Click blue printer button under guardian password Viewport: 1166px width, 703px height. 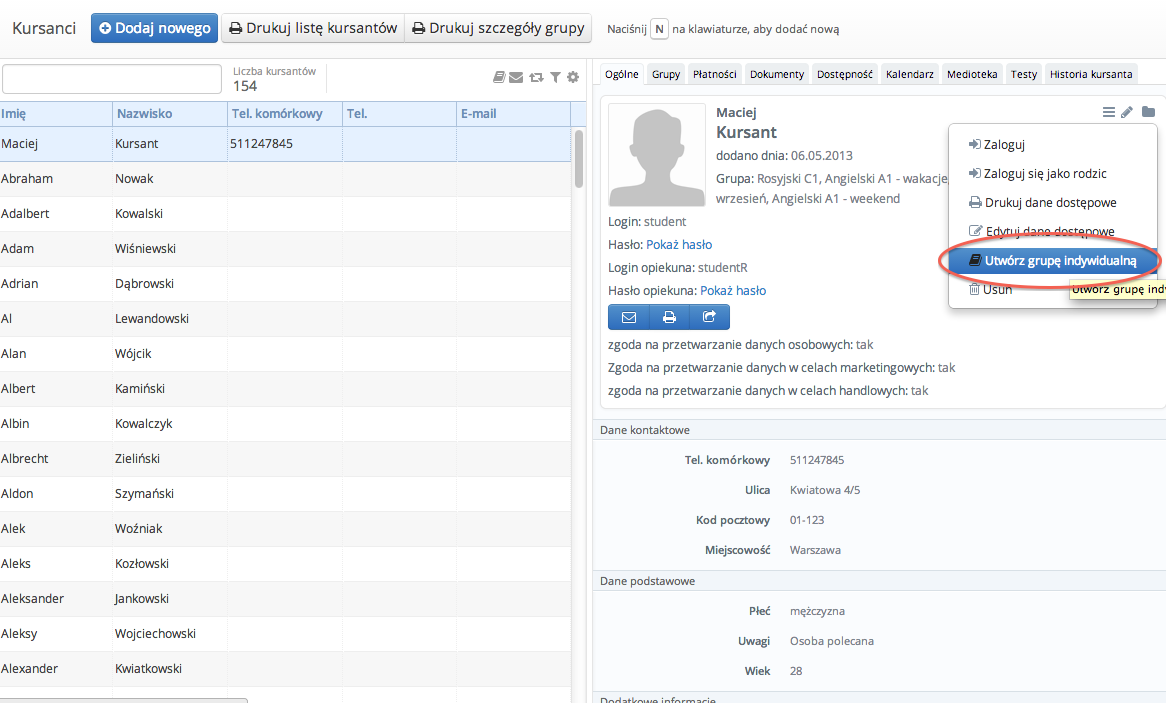(669, 317)
